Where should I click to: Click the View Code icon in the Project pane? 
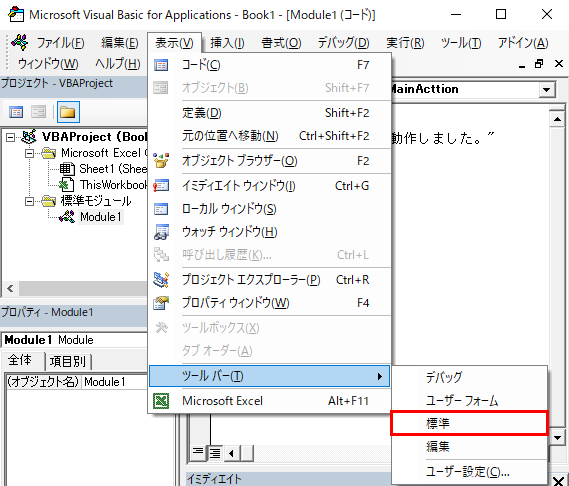[16, 112]
